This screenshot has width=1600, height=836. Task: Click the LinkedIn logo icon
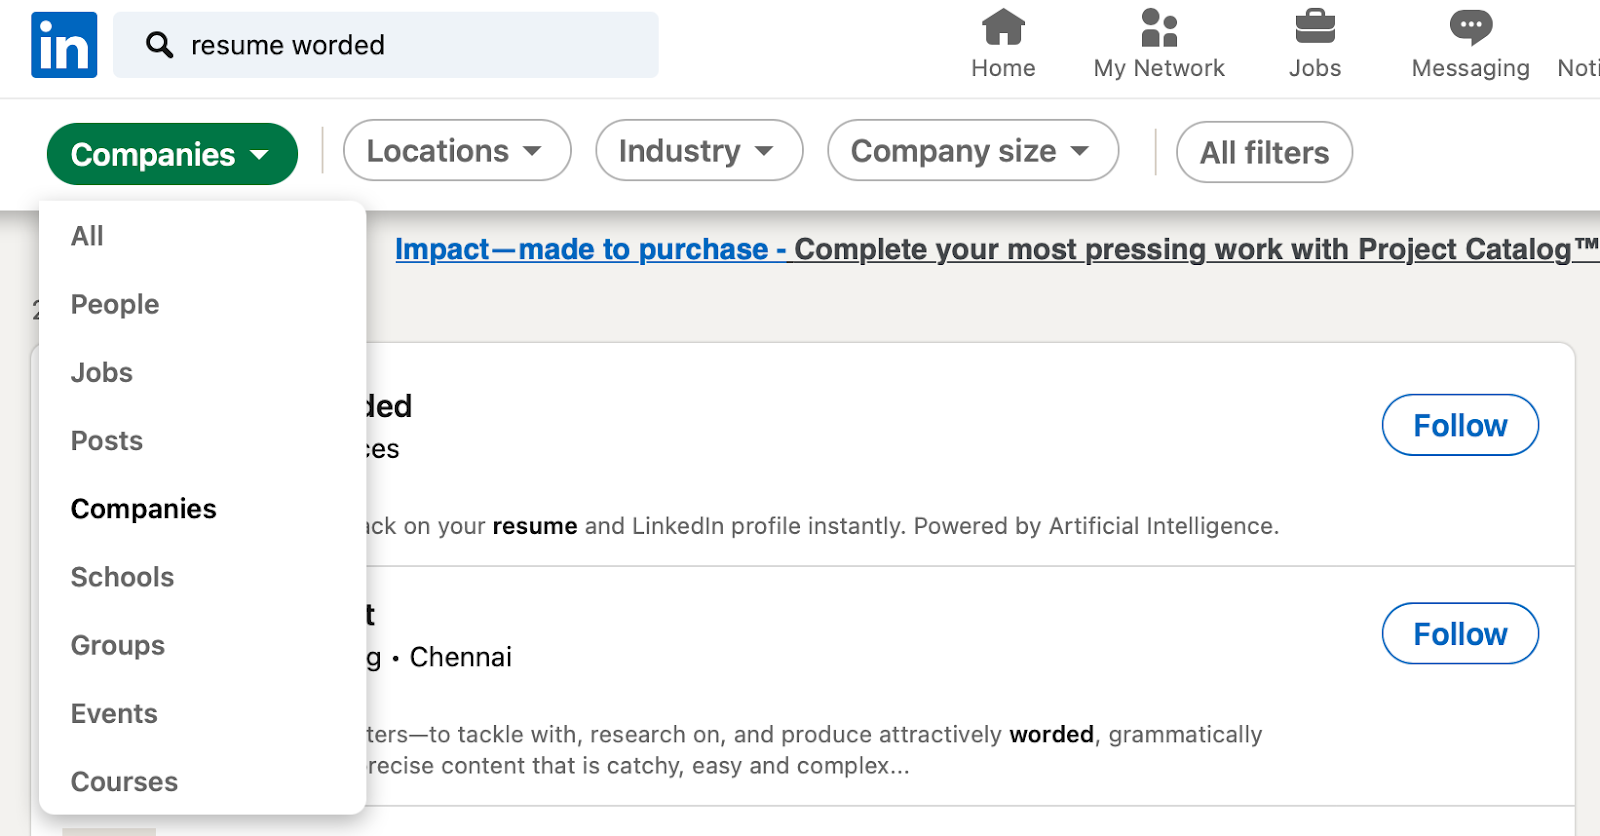(64, 45)
